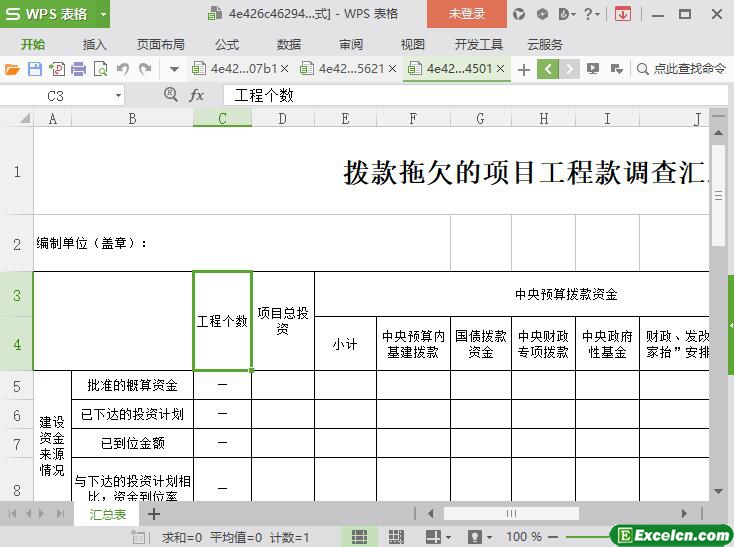Click the fx insert function icon
The image size is (734, 547).
point(197,95)
